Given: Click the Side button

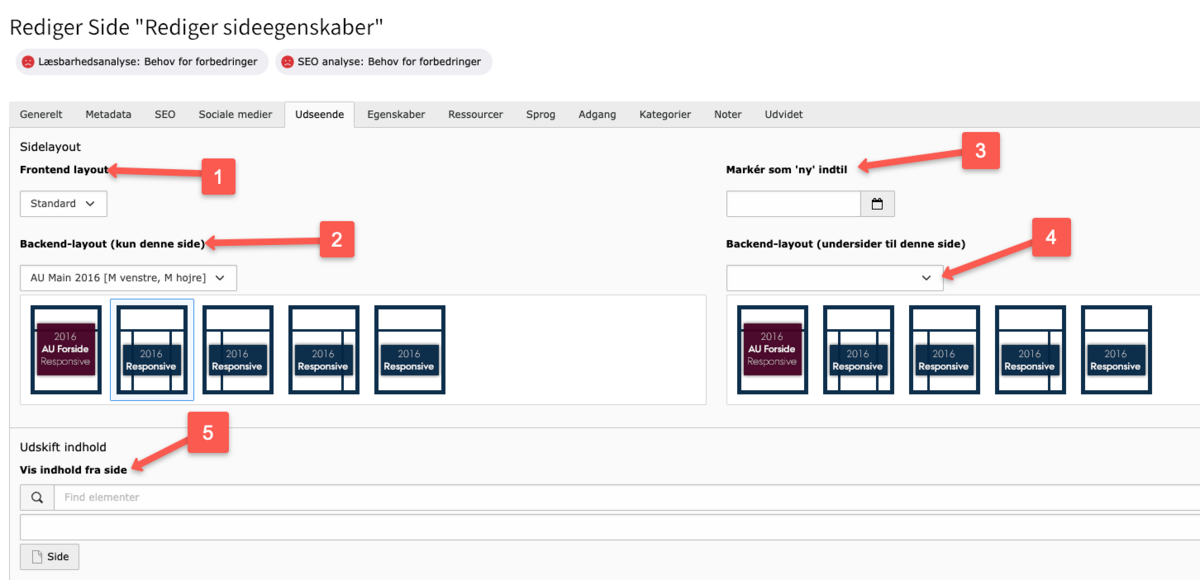Looking at the screenshot, I should click(x=49, y=557).
